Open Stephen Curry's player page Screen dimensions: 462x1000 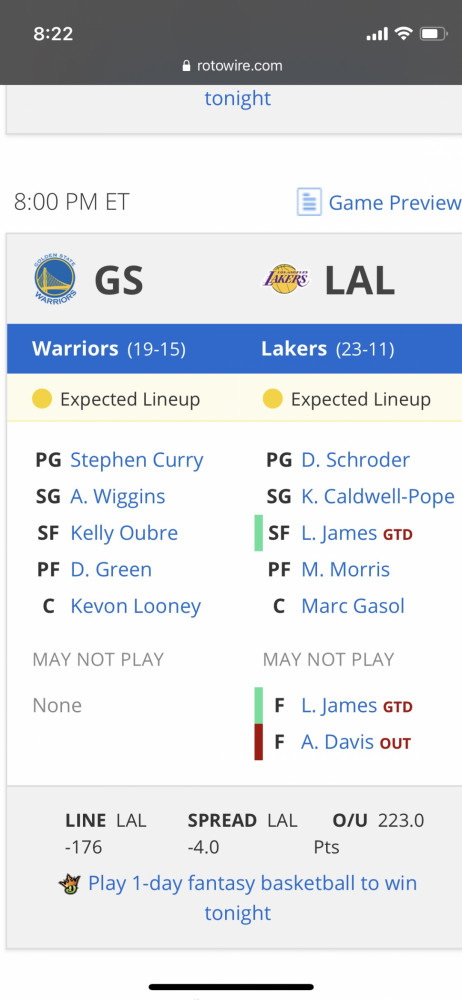(137, 460)
